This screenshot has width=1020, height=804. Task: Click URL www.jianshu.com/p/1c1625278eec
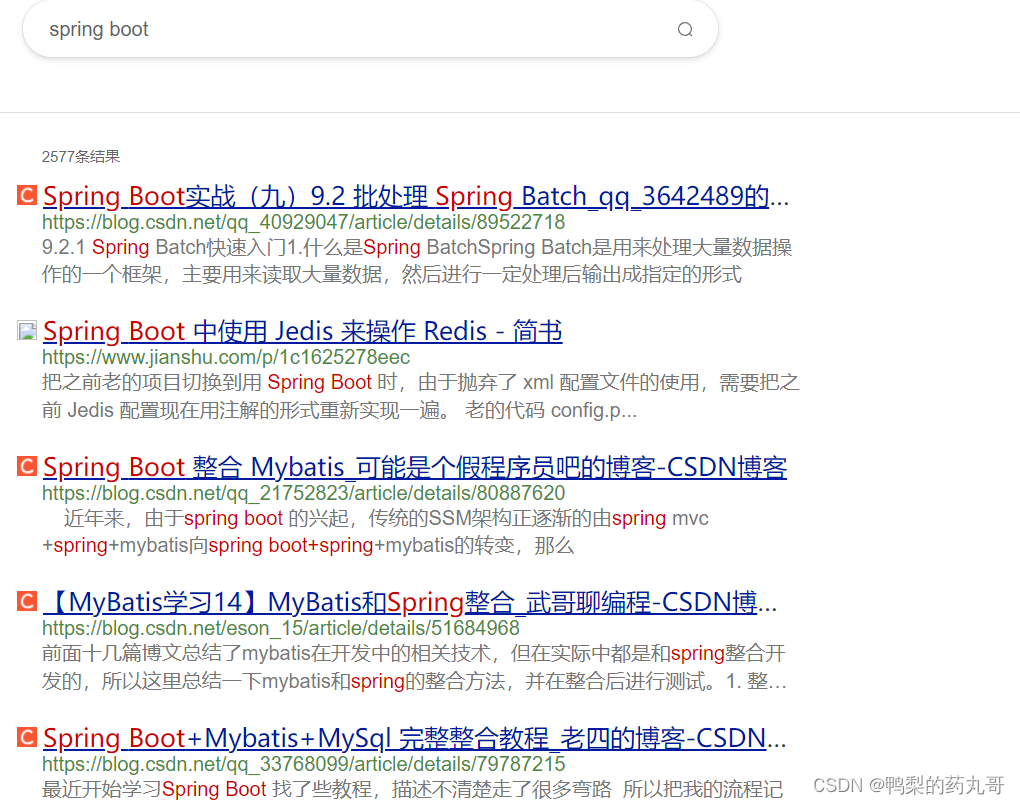click(226, 357)
